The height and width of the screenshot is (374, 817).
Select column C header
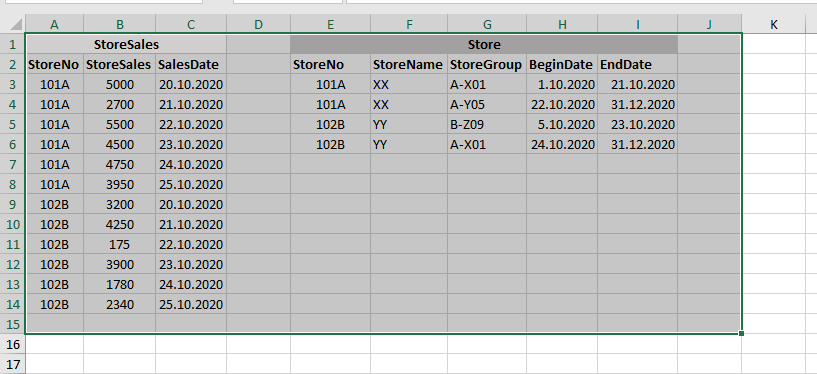point(191,24)
